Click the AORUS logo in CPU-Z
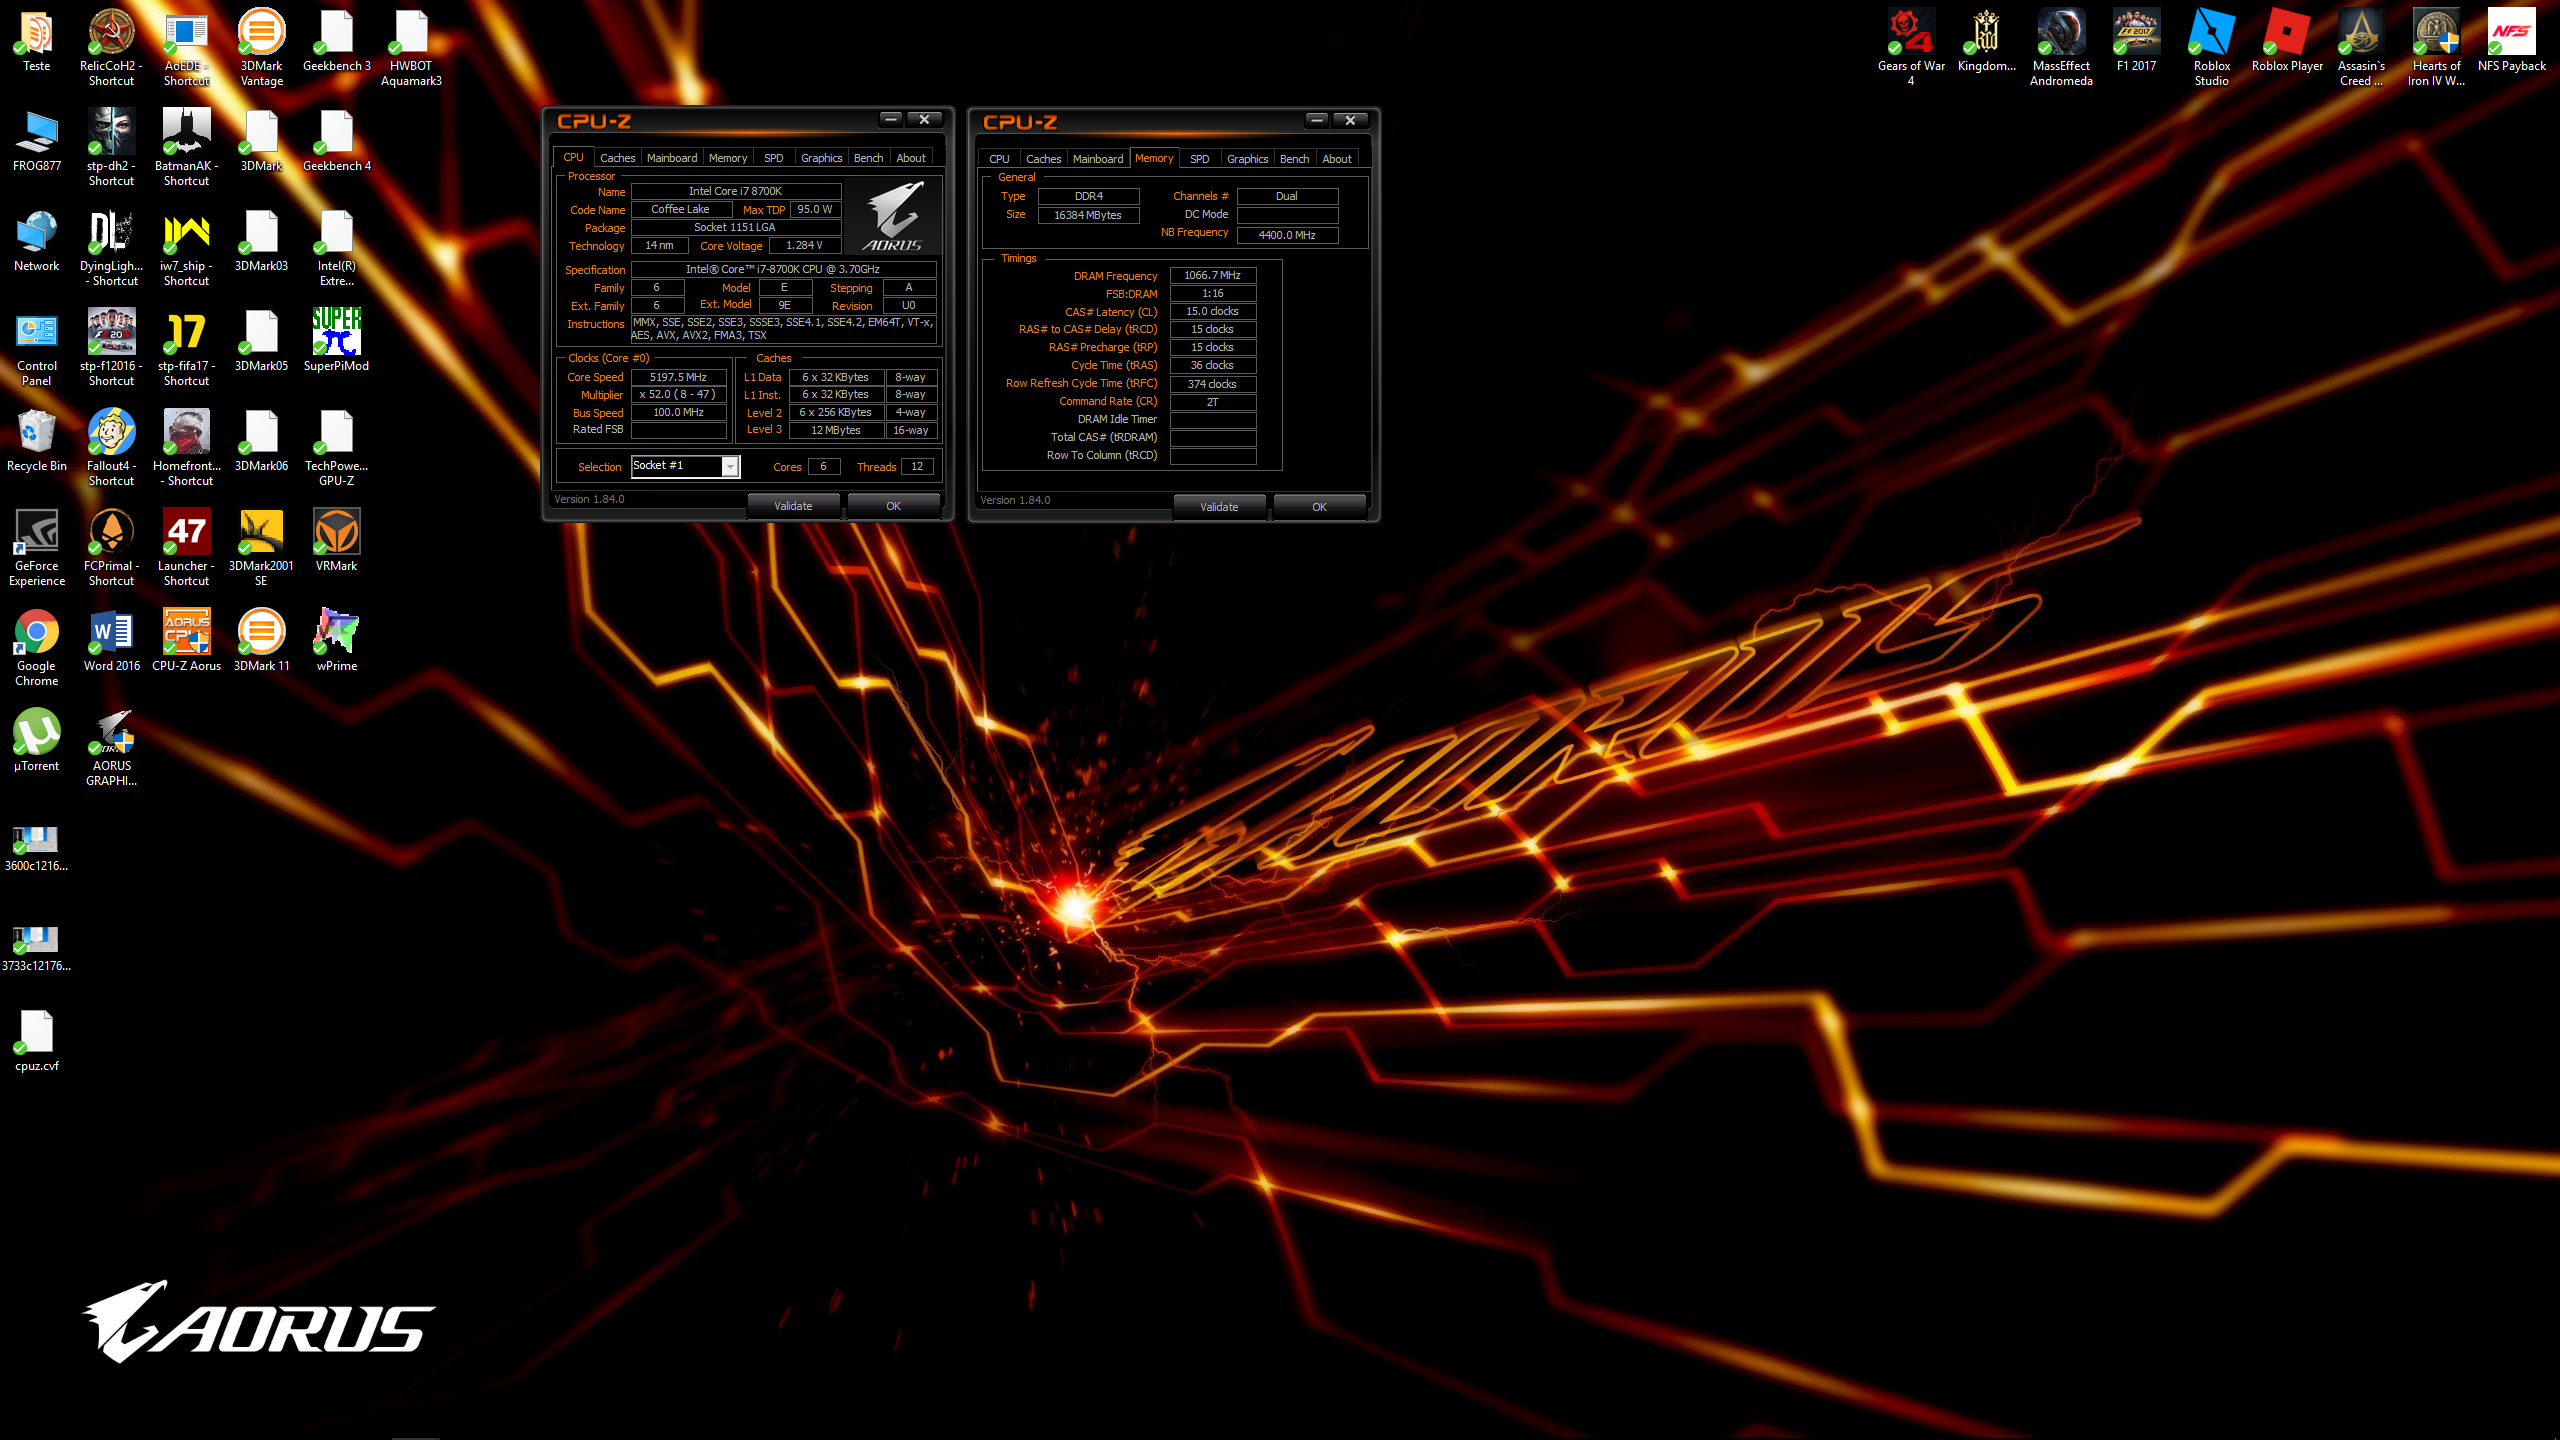 [x=892, y=217]
